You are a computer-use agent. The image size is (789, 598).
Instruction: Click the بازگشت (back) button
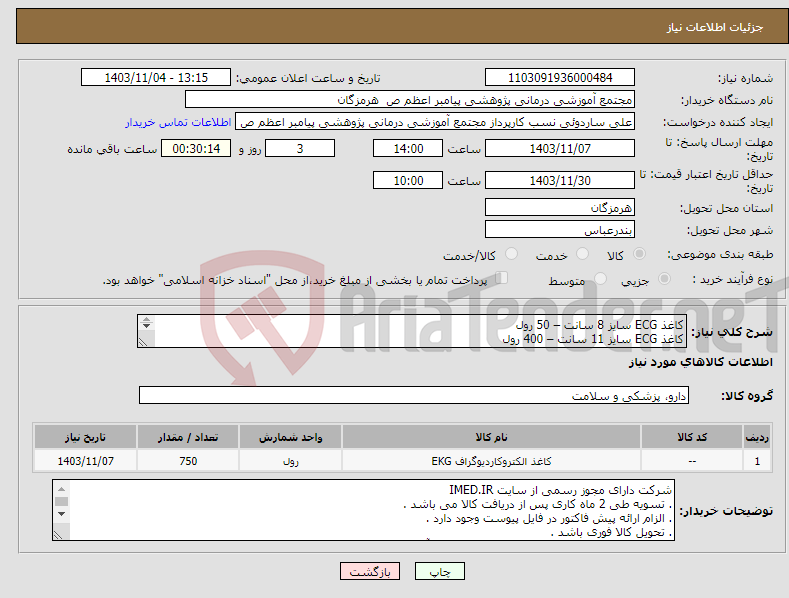tap(370, 571)
